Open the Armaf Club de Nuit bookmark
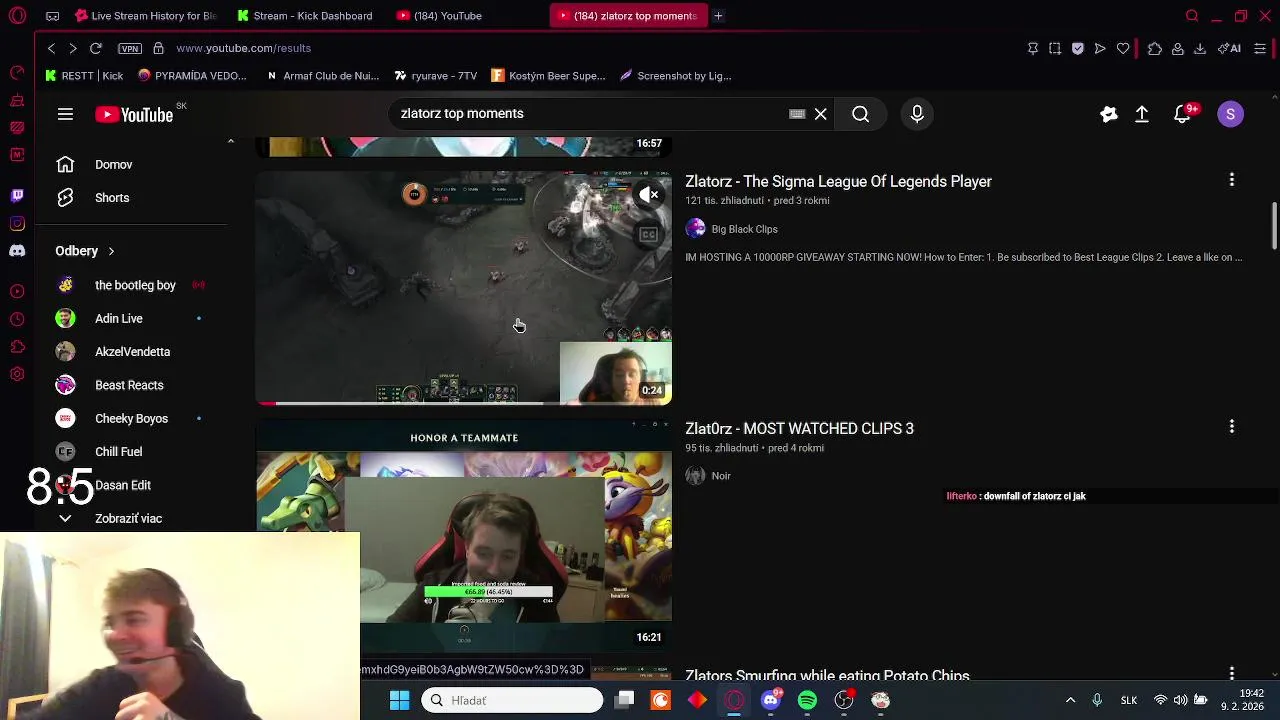The width and height of the screenshot is (1280, 720). pos(322,76)
